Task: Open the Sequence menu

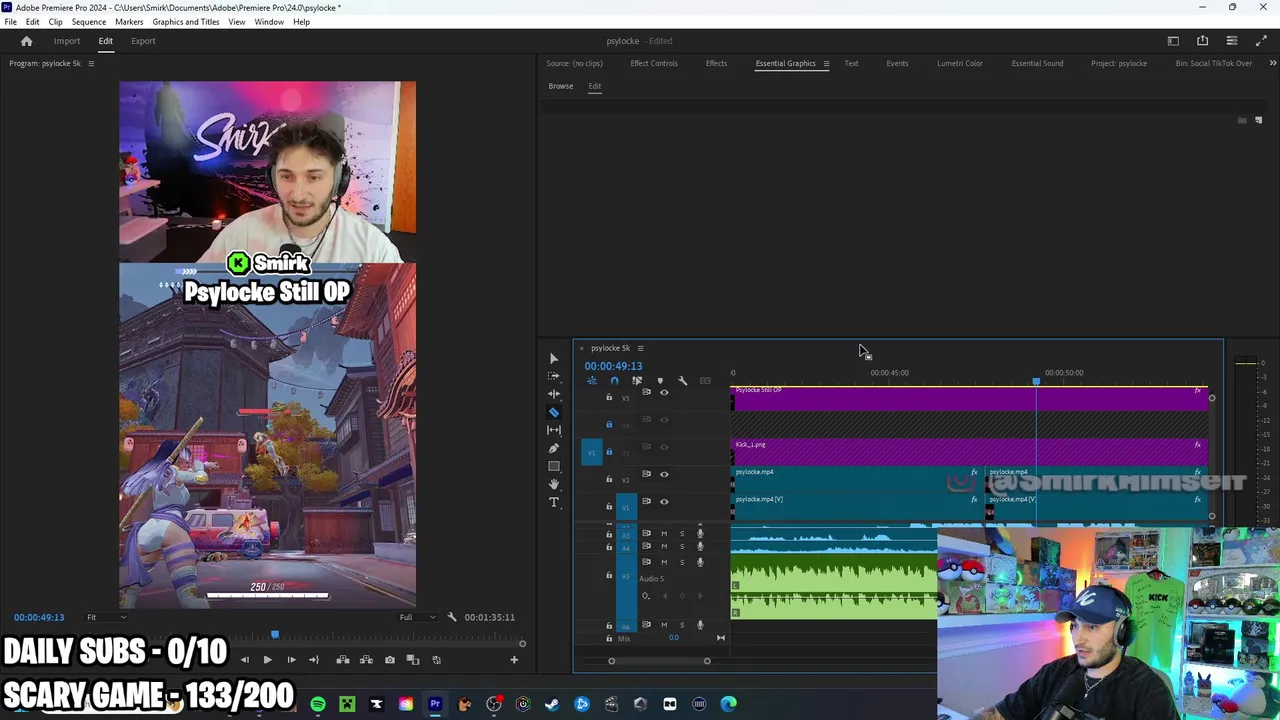Action: 89,22
